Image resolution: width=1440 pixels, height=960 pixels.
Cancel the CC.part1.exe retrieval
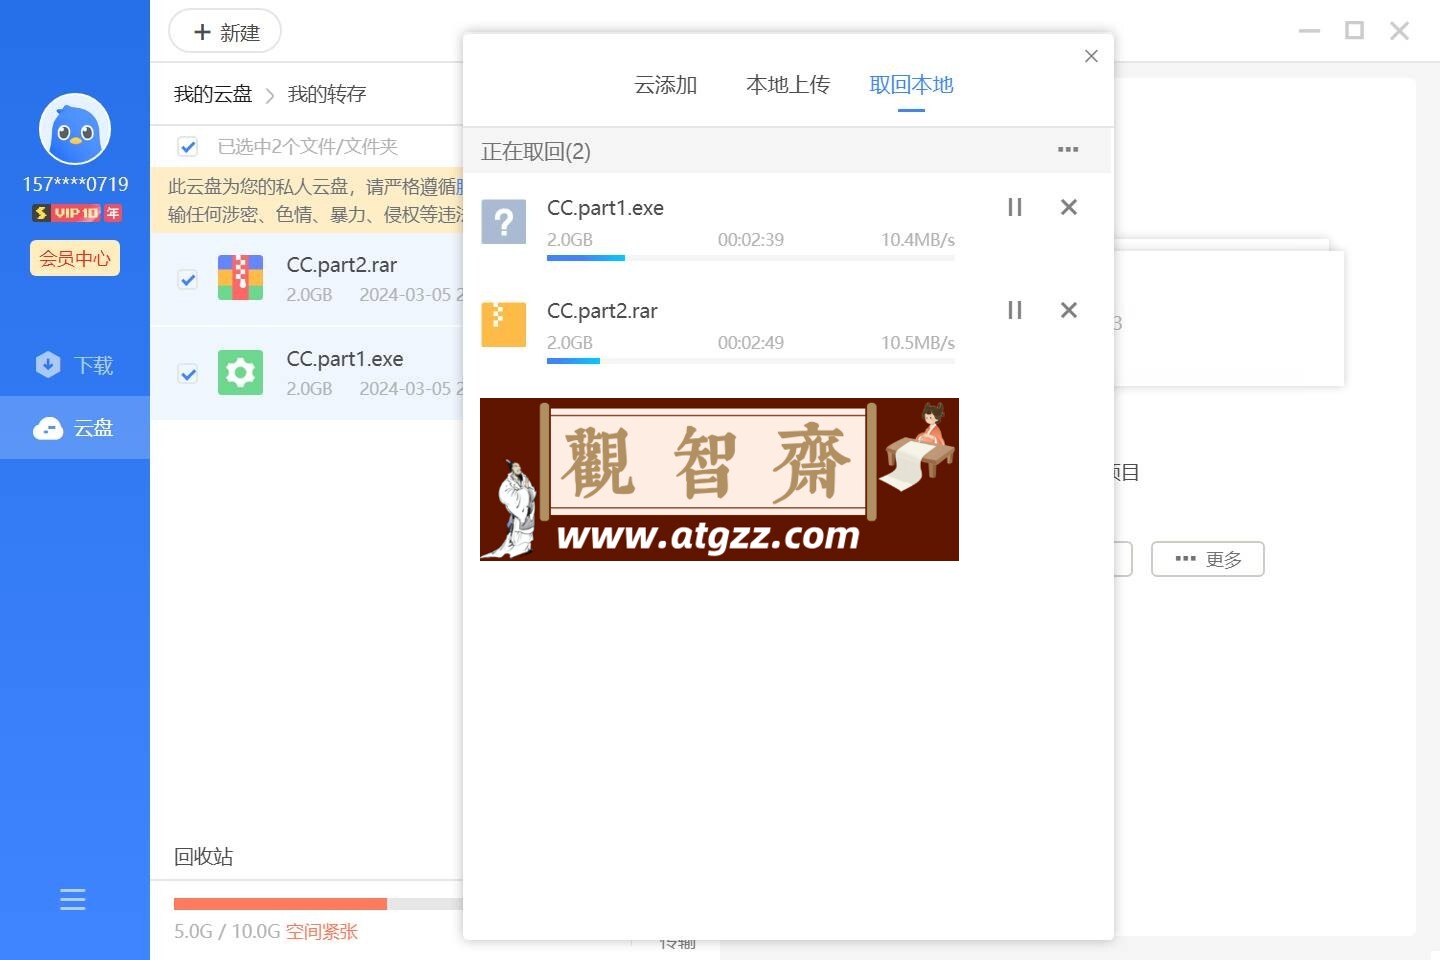pyautogui.click(x=1068, y=207)
